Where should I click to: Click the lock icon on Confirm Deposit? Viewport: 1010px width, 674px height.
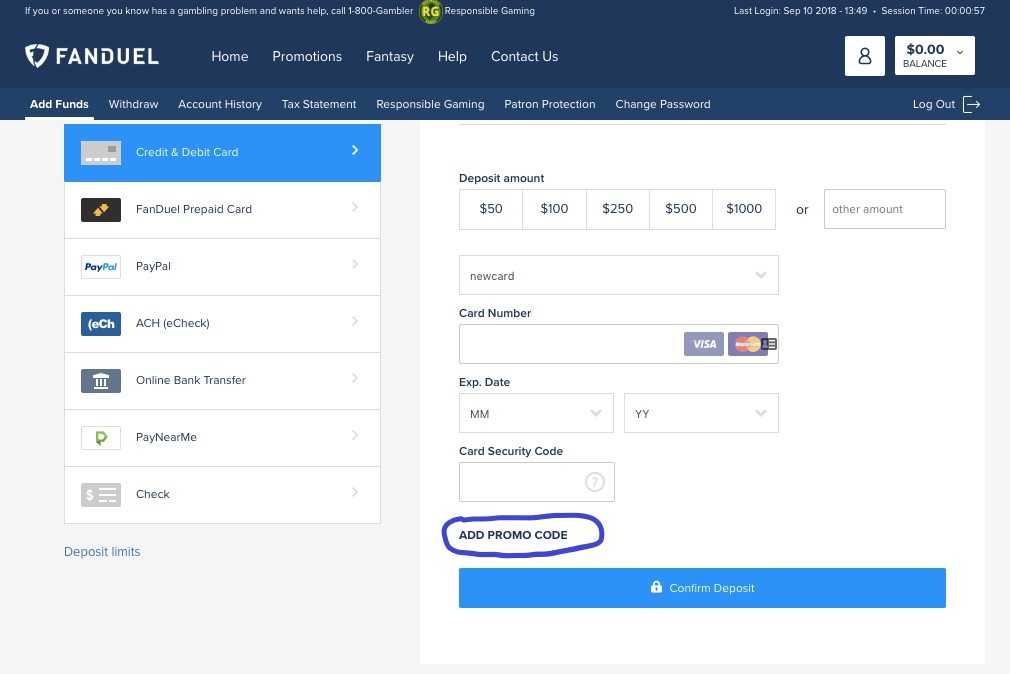click(x=656, y=586)
